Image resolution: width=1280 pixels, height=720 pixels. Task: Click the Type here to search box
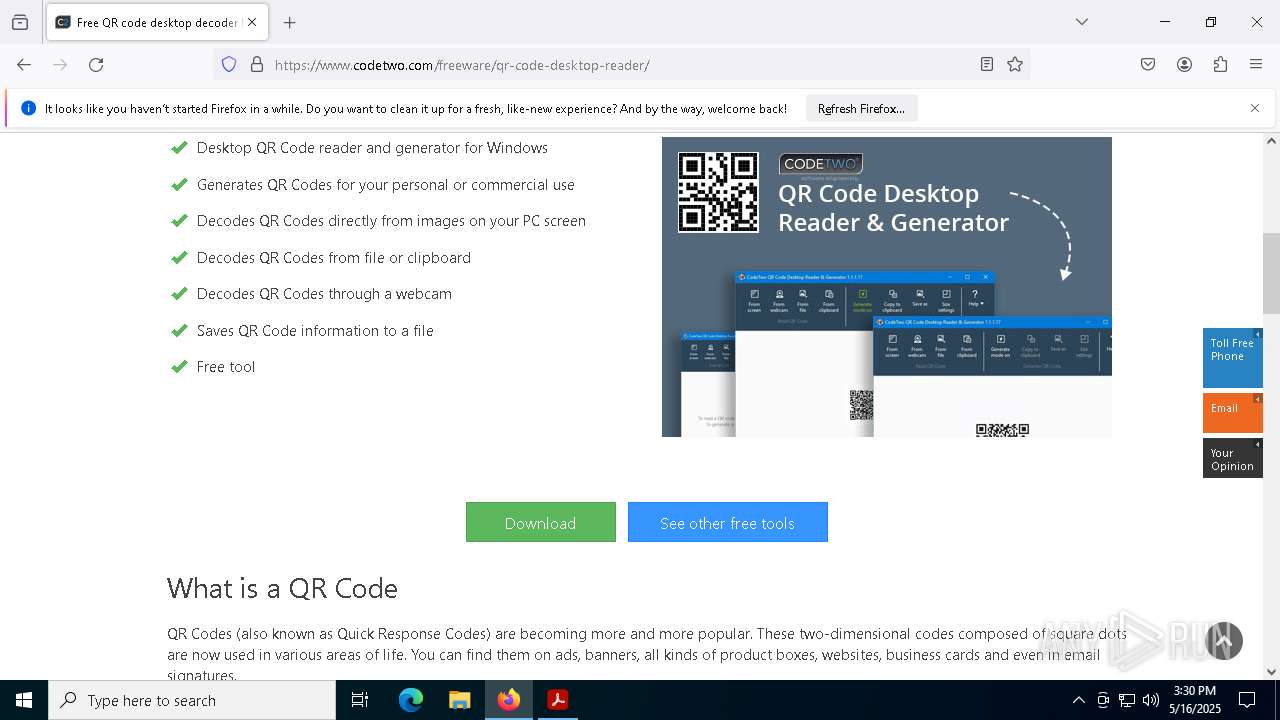coord(192,700)
